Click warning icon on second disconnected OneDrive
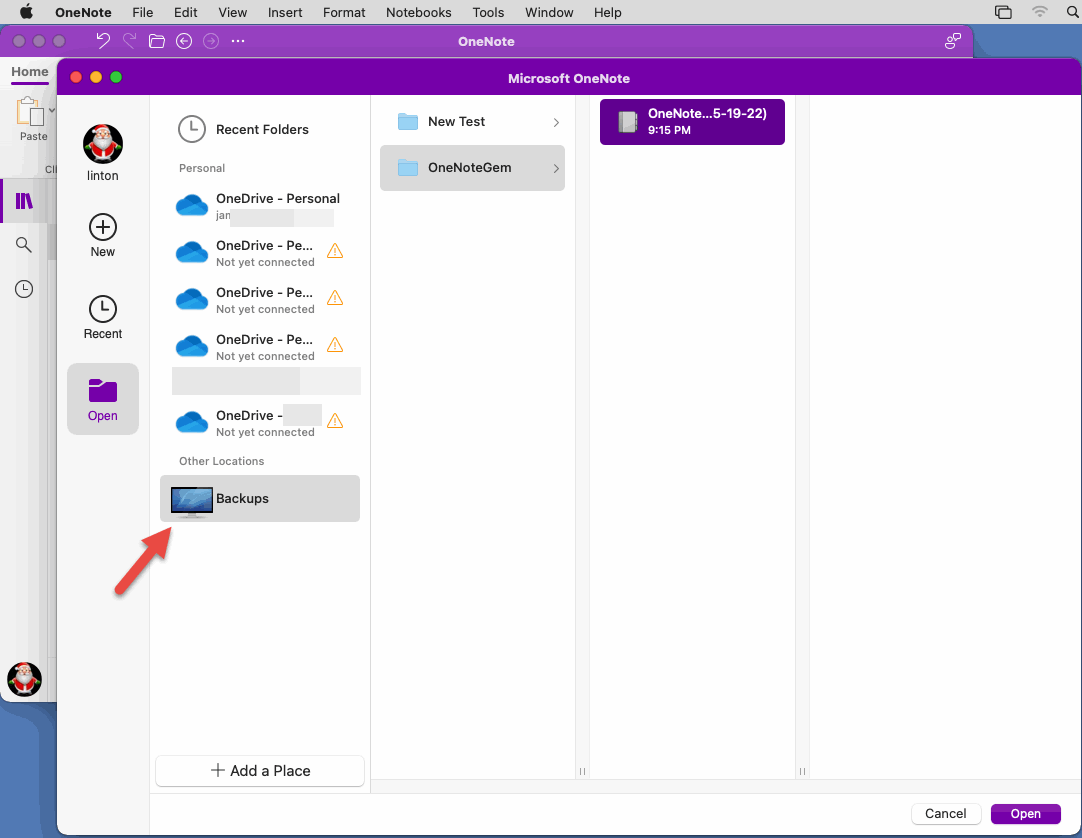Viewport: 1082px width, 838px height. click(x=335, y=298)
